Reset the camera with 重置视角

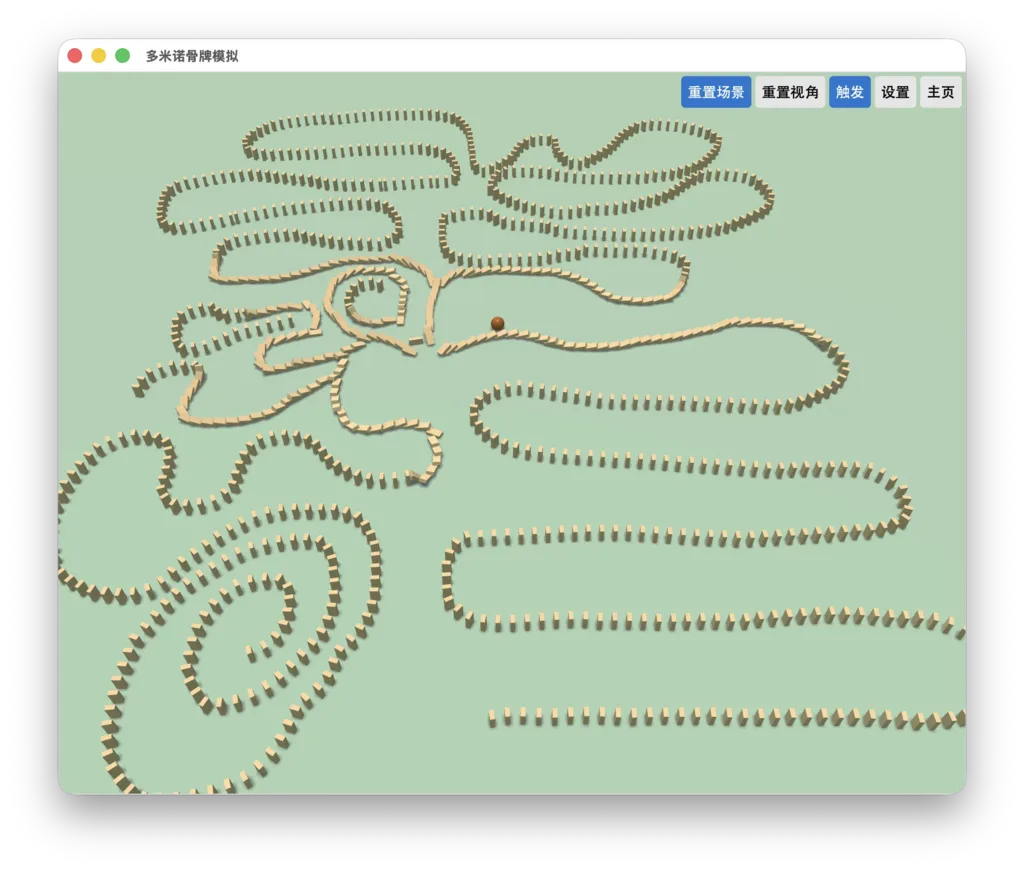[x=790, y=92]
